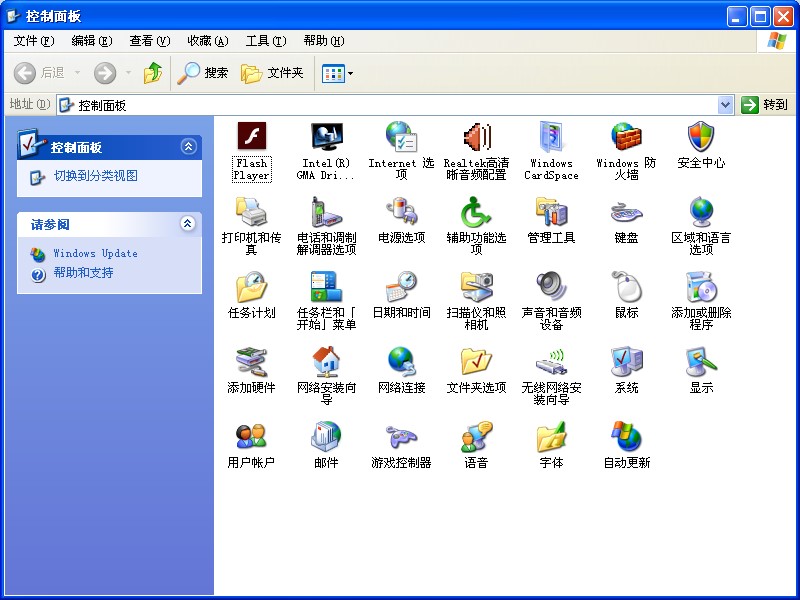The height and width of the screenshot is (600, 800).
Task: Open Realtek高清晰音频配置 icon
Action: [476, 137]
